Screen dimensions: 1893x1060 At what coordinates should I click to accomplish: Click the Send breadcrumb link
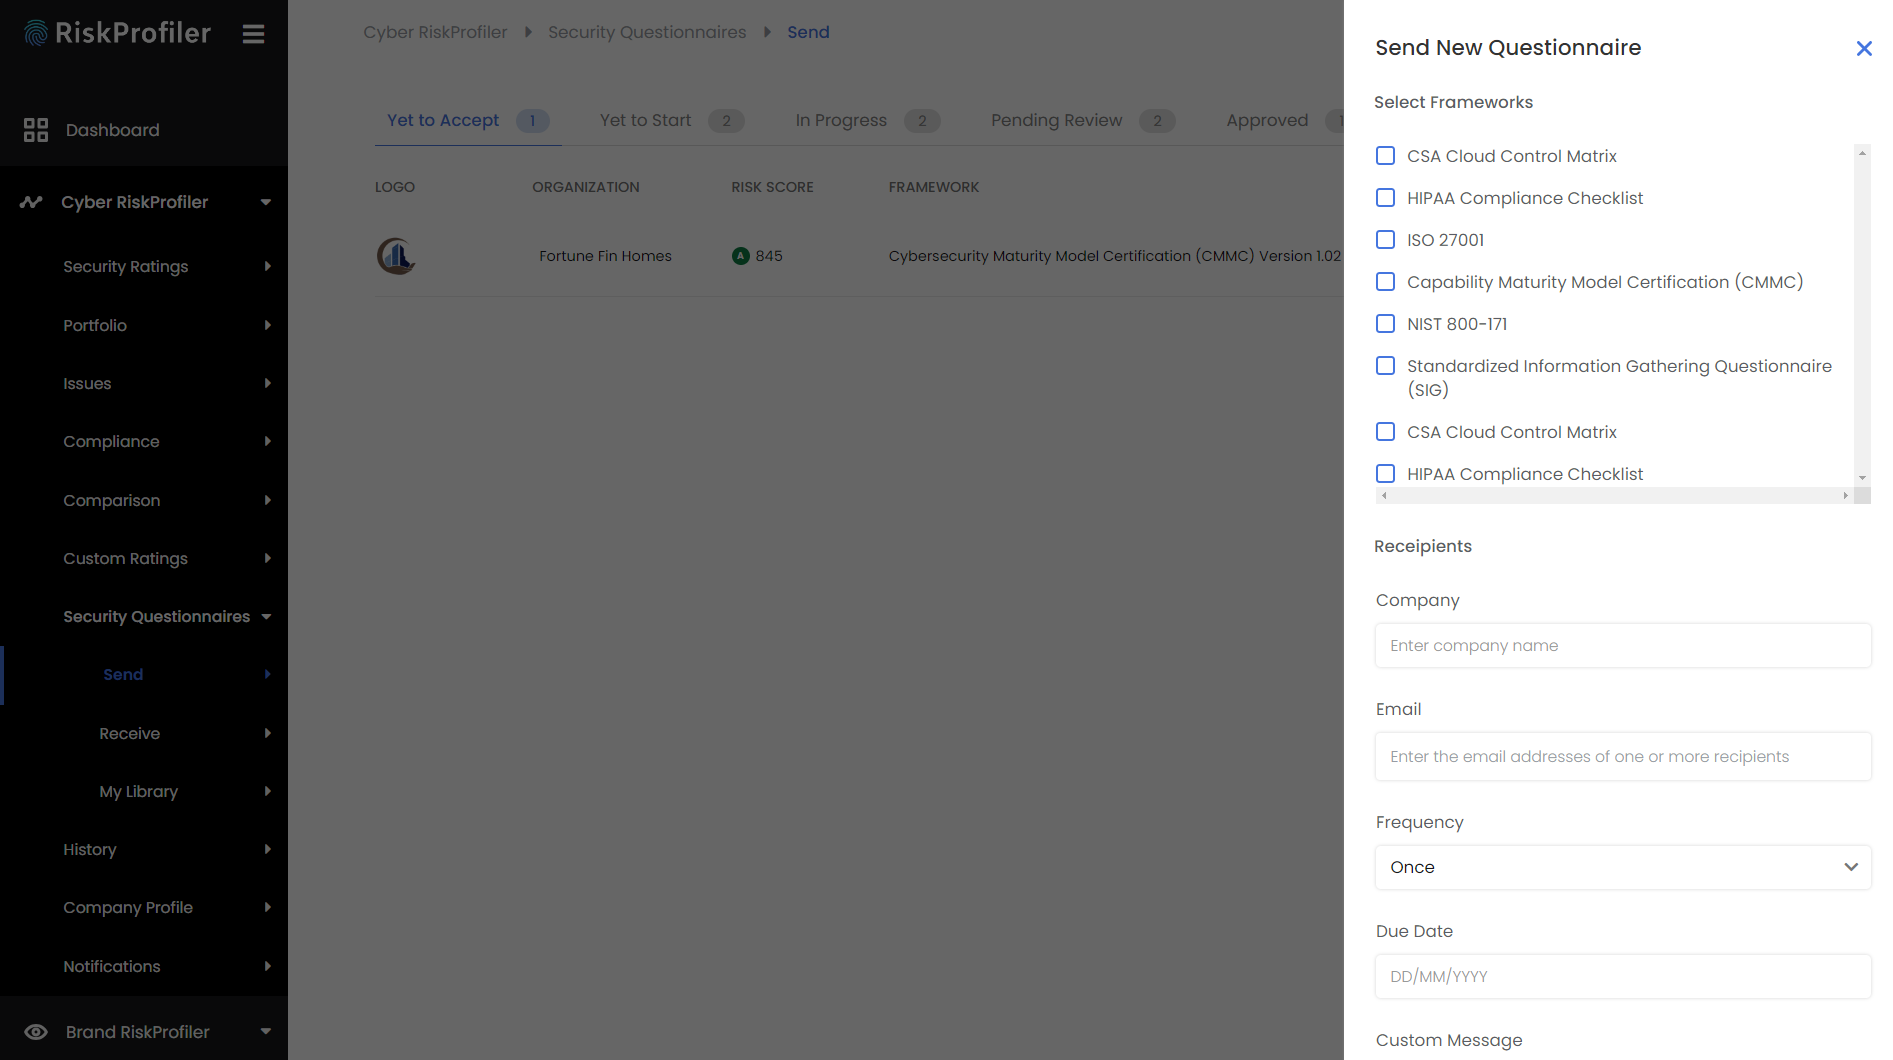tap(808, 32)
